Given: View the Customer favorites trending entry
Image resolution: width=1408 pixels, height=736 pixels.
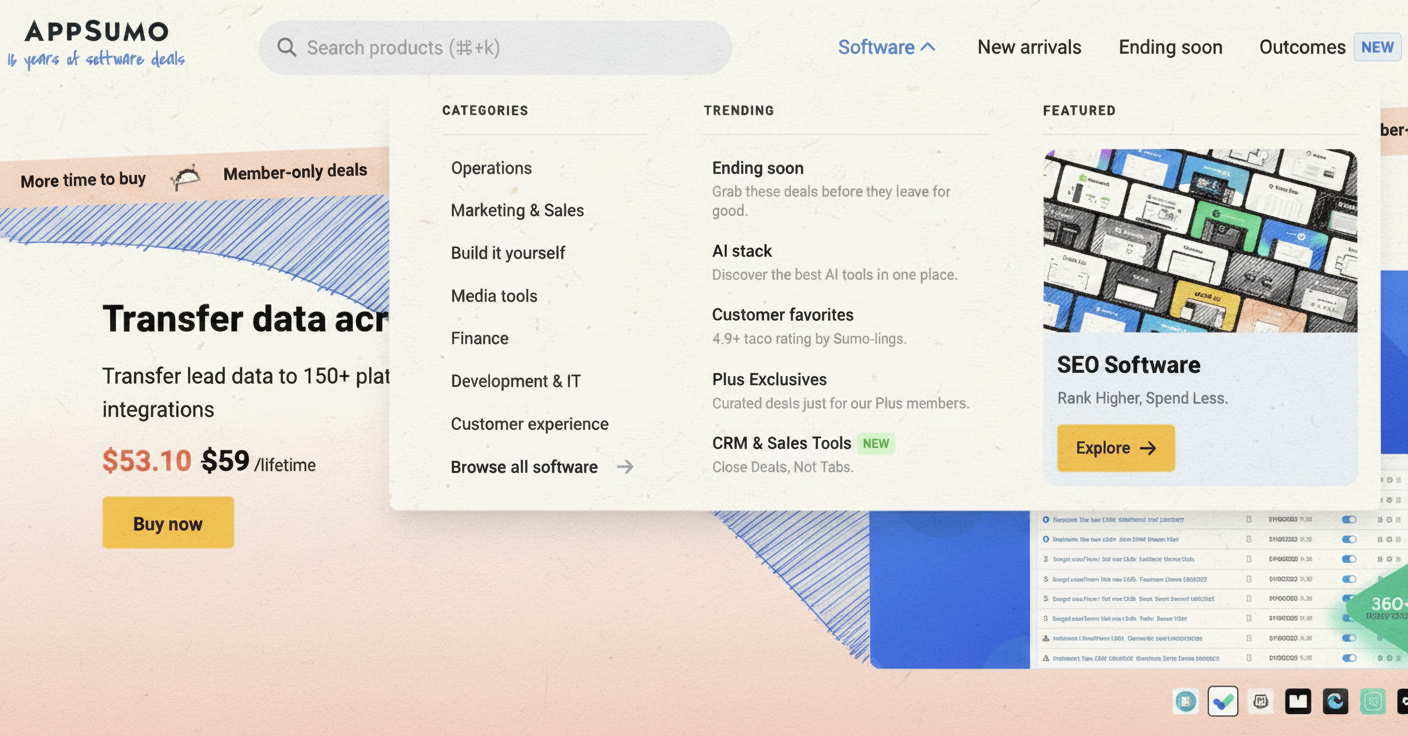Looking at the screenshot, I should pos(783,315).
